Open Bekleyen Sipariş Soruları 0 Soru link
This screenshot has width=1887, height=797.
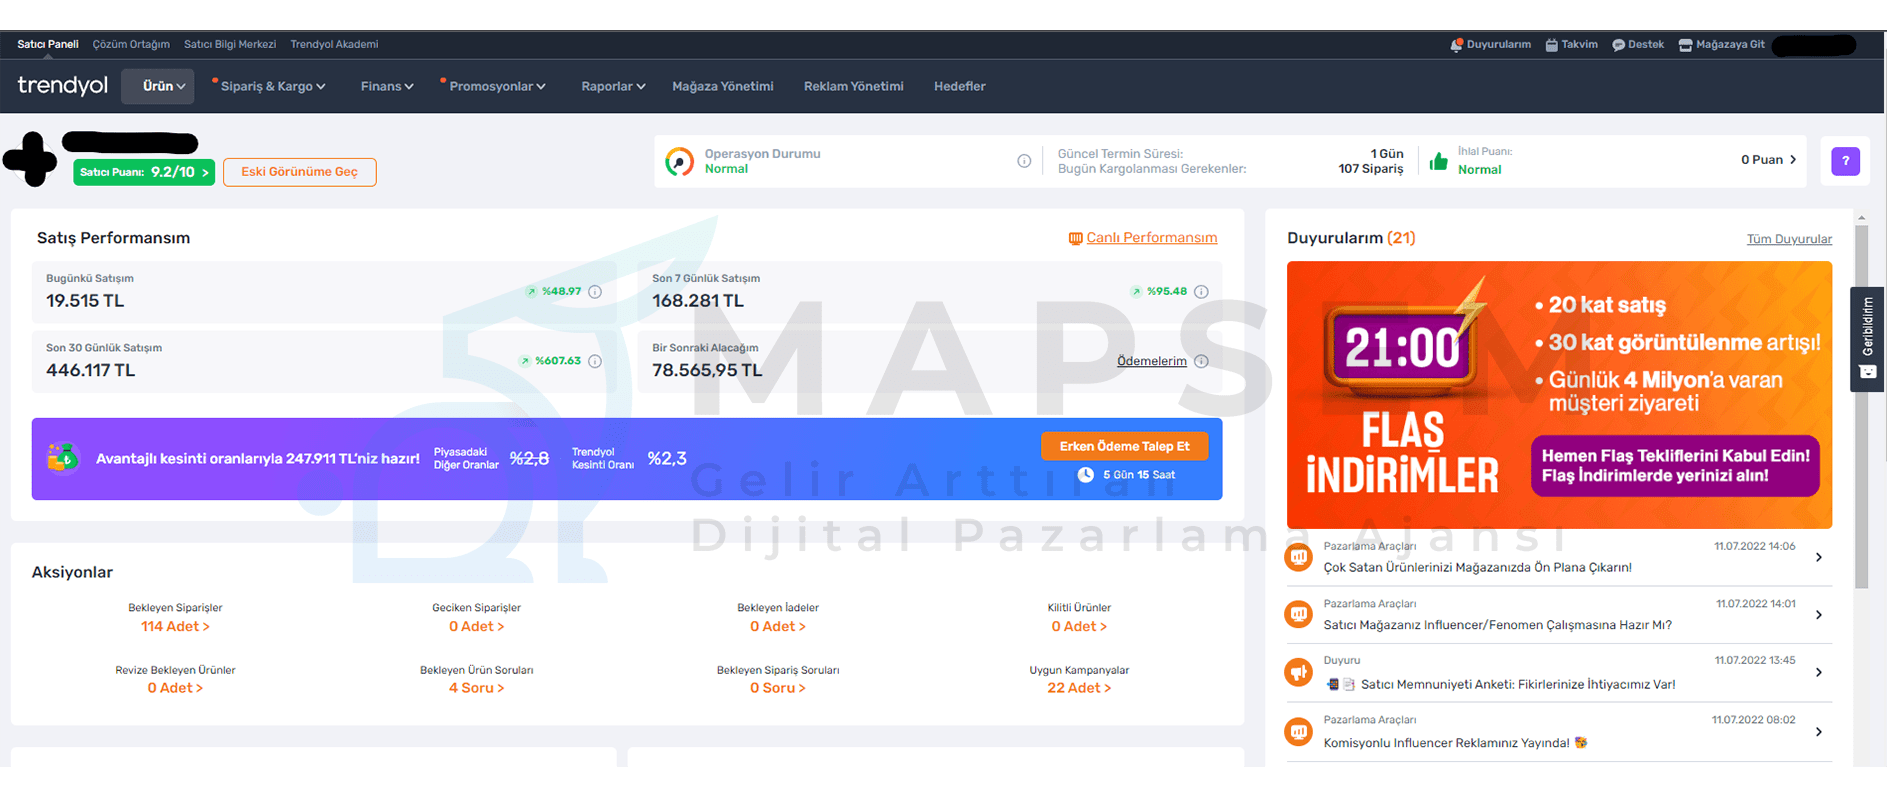tap(778, 688)
